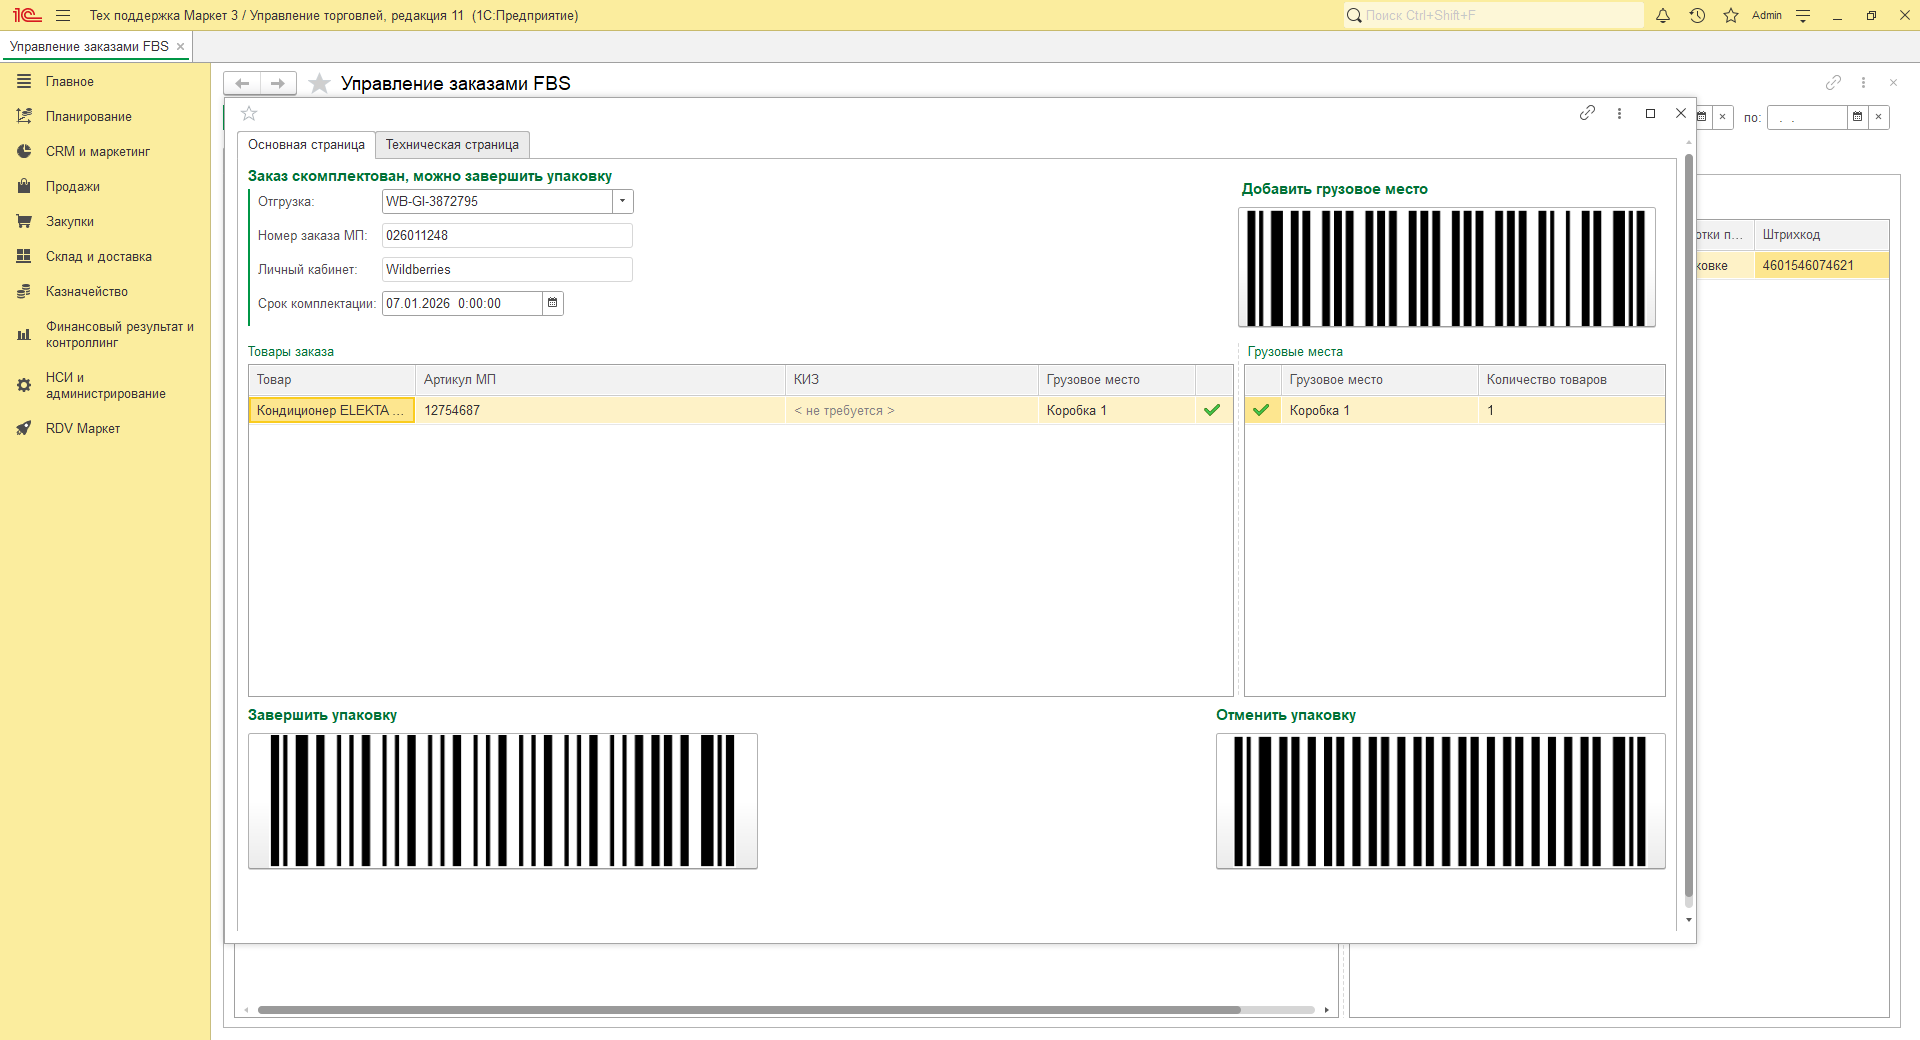This screenshot has height=1040, width=1920.
Task: Click the Номер заказа МП field
Action: coord(507,235)
